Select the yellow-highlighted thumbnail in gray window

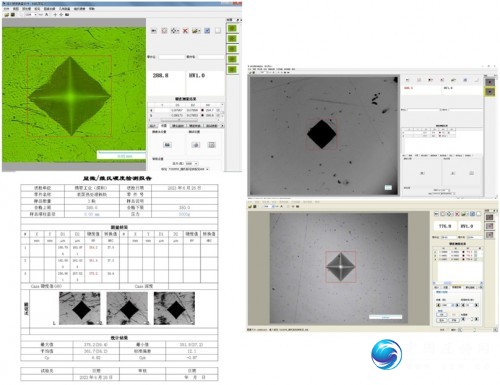[x=490, y=91]
